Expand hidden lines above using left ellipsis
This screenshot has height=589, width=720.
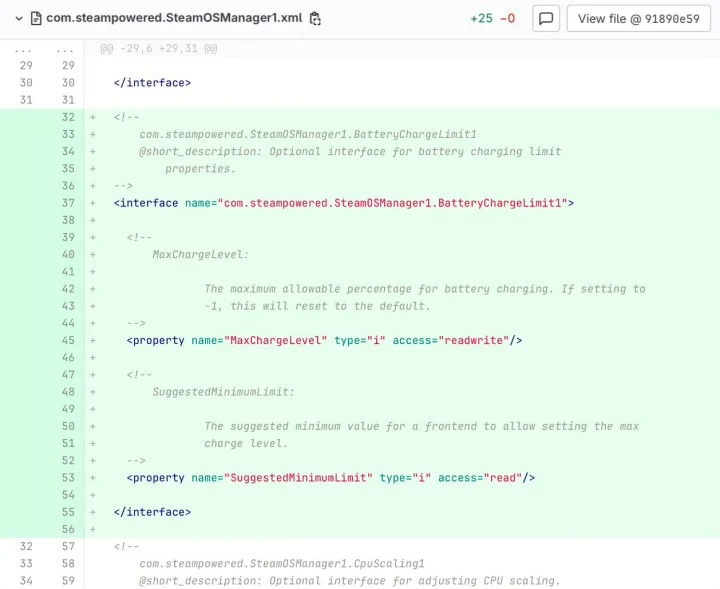pyautogui.click(x=22, y=48)
